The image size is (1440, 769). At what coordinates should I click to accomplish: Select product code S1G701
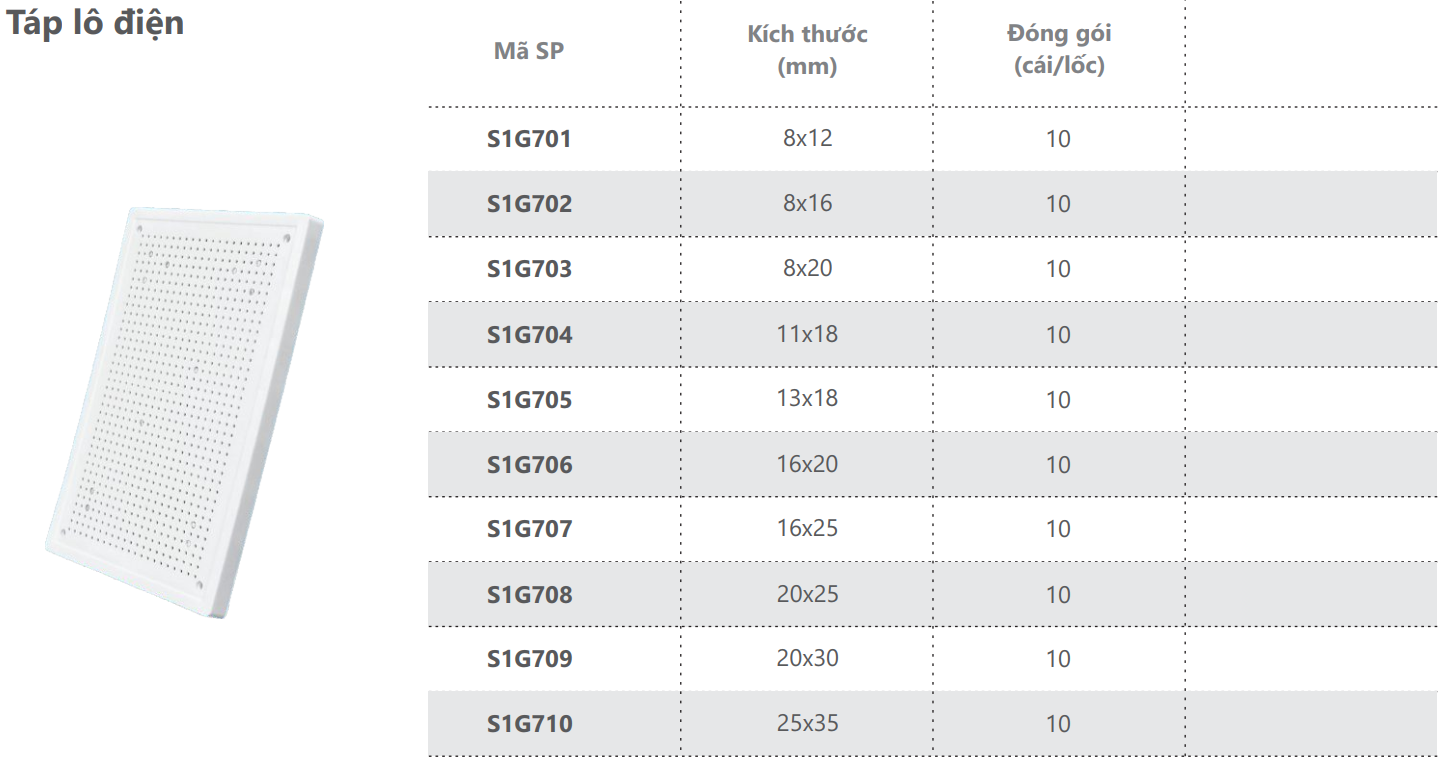click(x=529, y=139)
